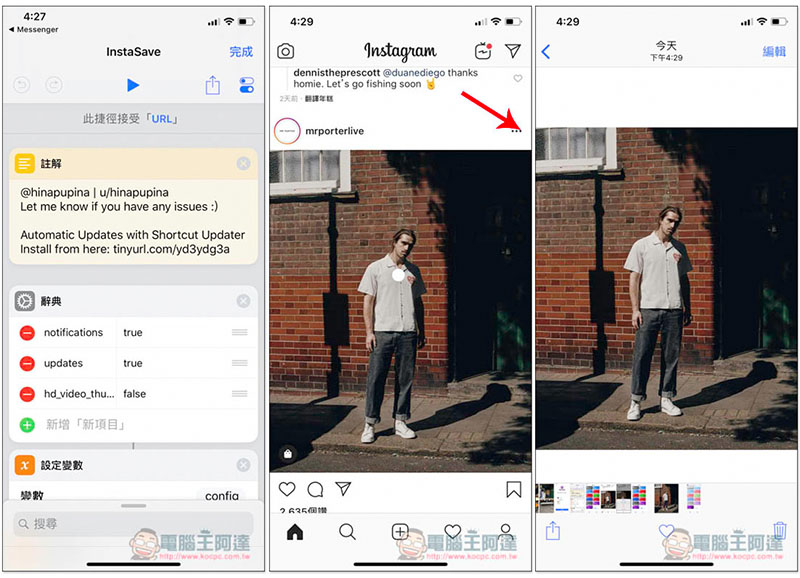The width and height of the screenshot is (800, 578).
Task: Run the InstaSave shortcut with the play button
Action: point(133,85)
